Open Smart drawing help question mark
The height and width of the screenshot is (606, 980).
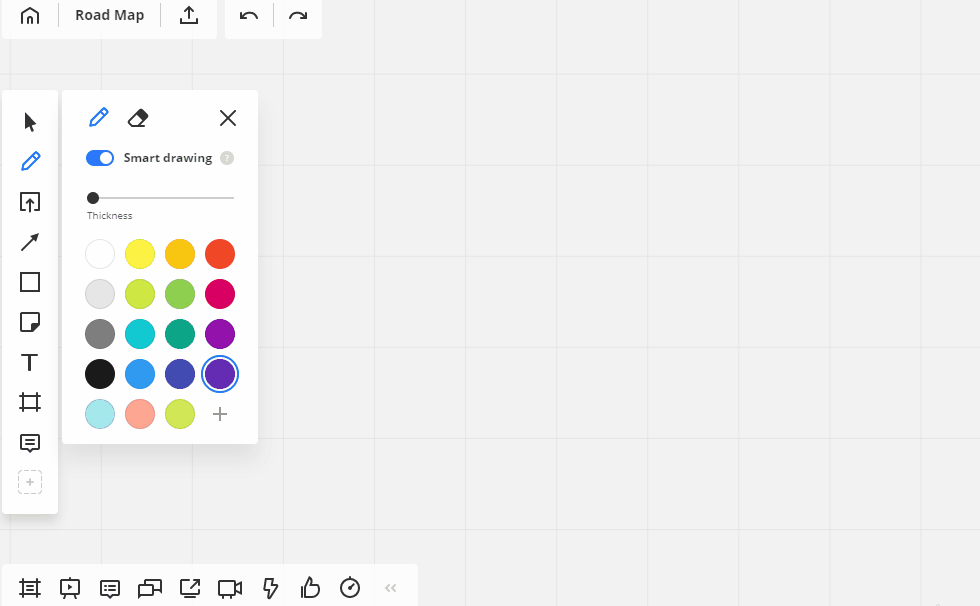tap(227, 158)
